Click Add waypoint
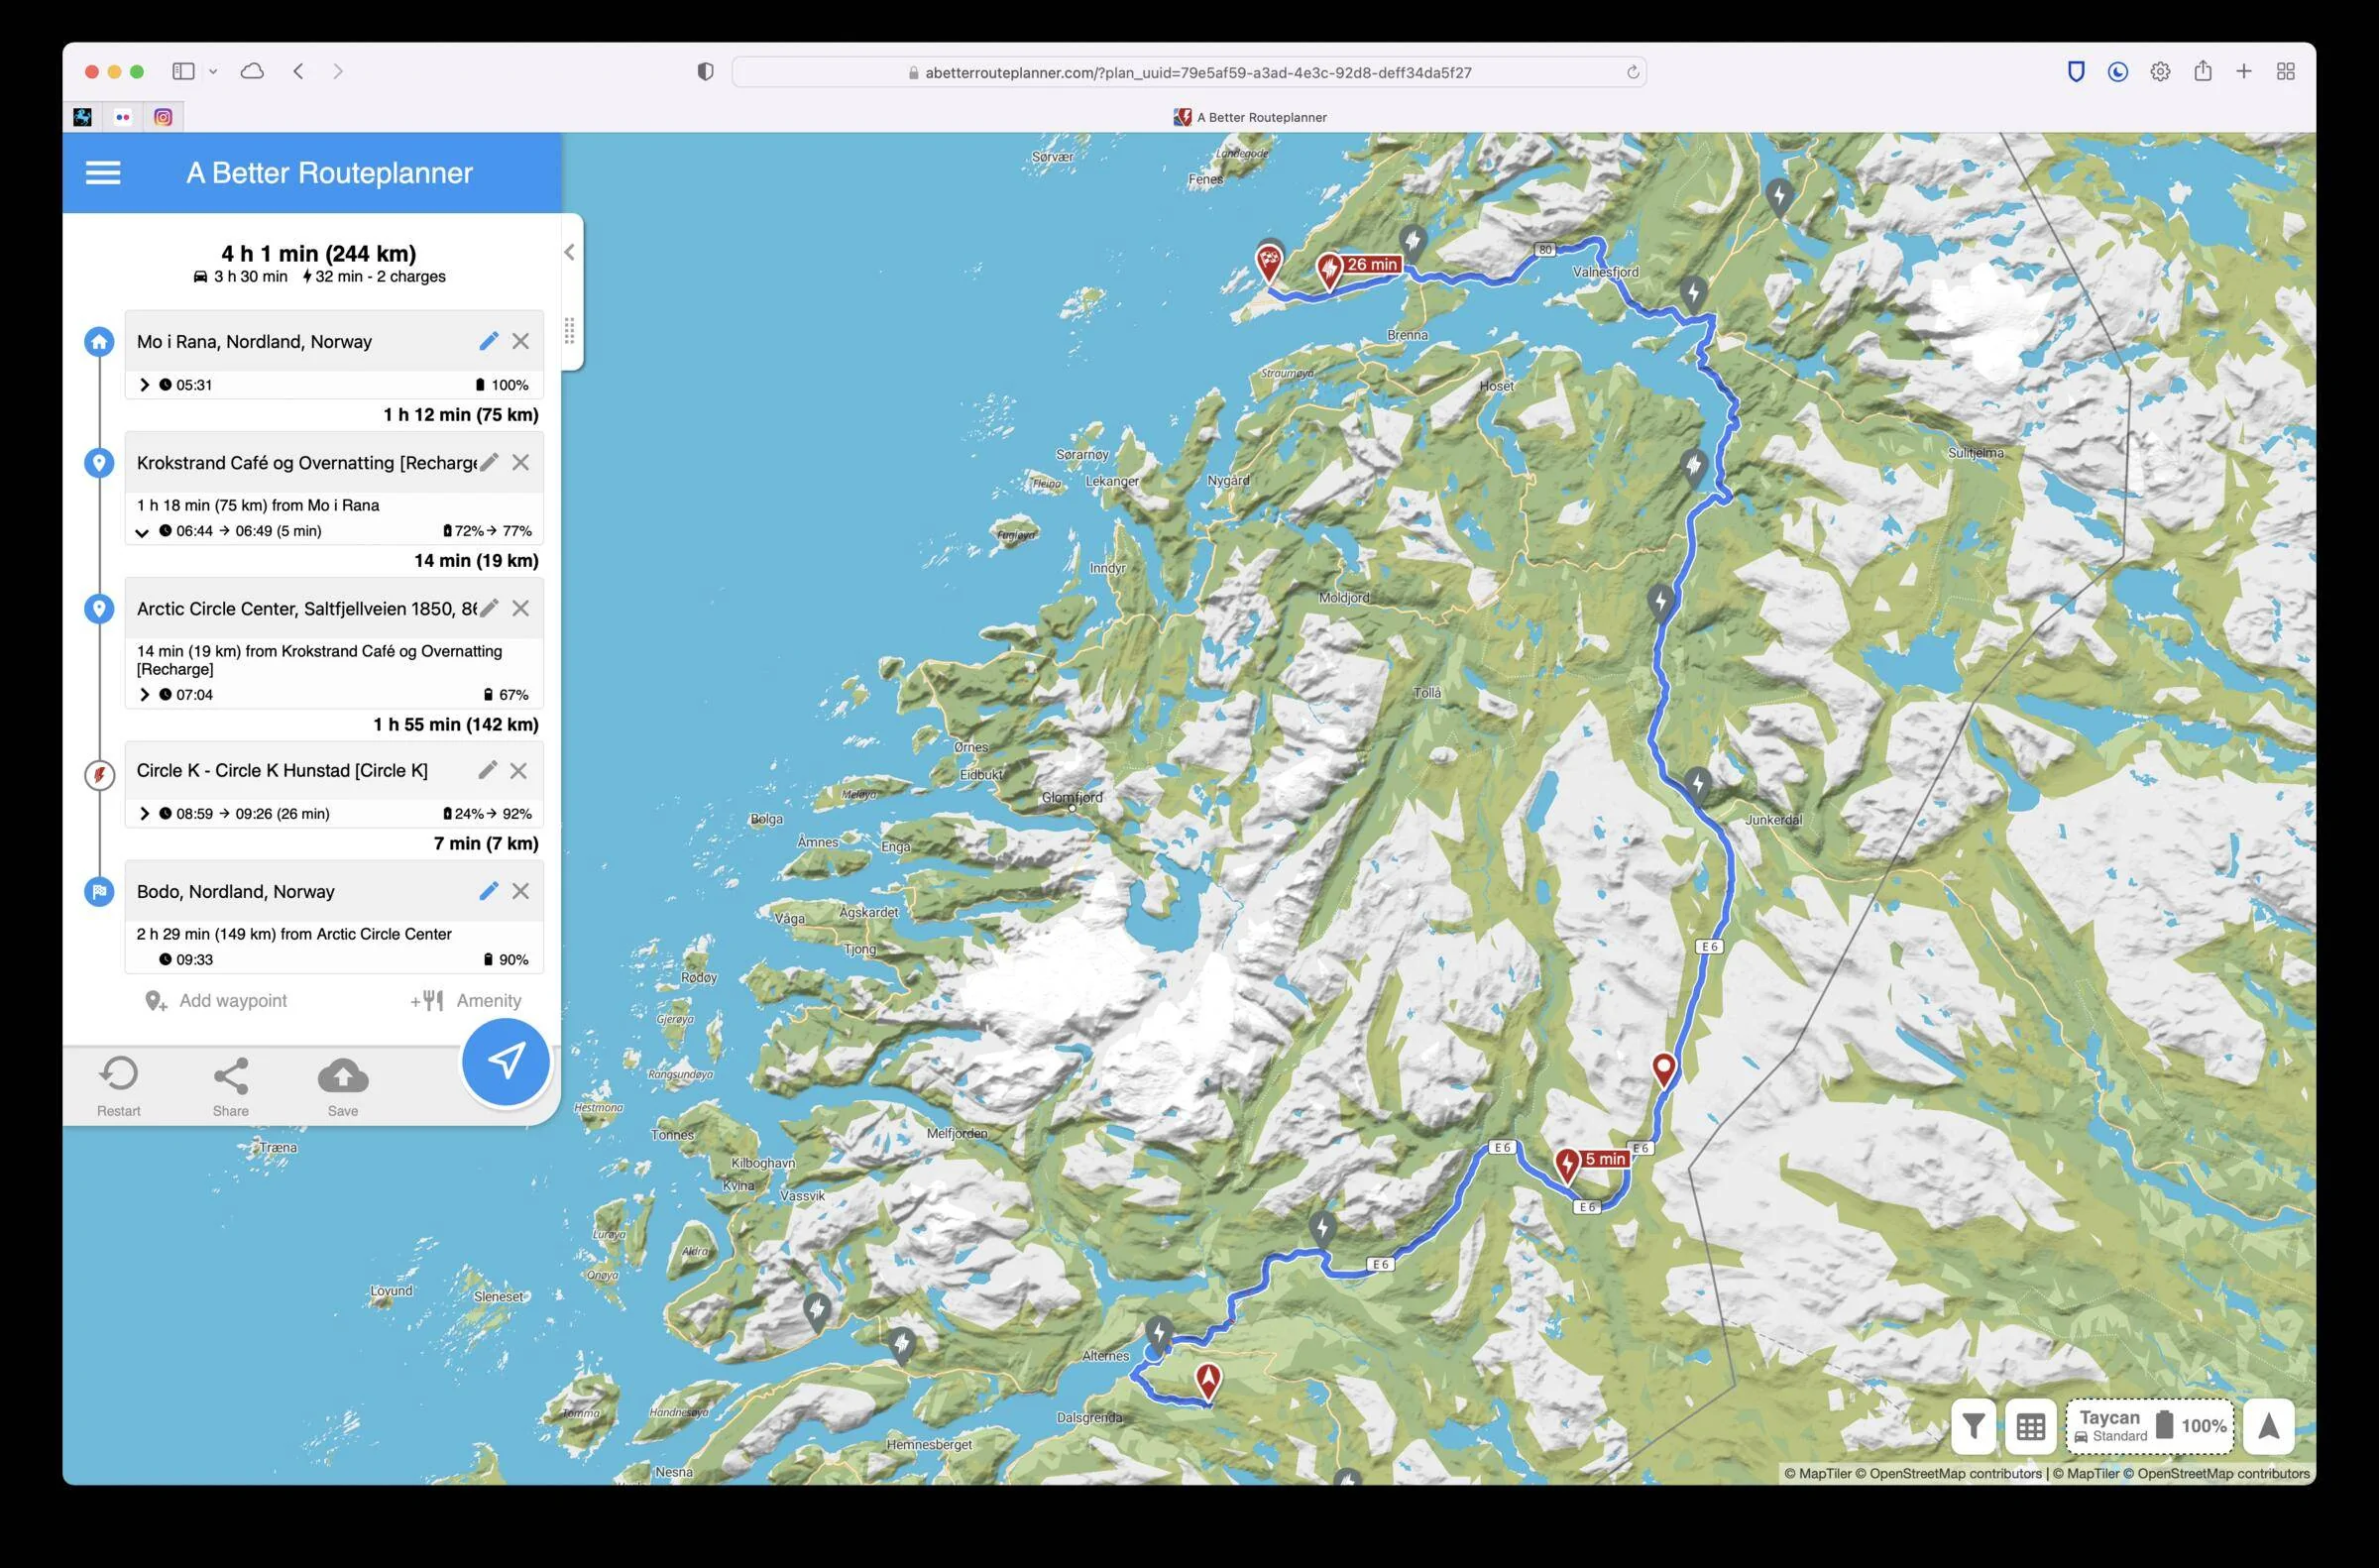2379x1568 pixels. coord(216,1001)
